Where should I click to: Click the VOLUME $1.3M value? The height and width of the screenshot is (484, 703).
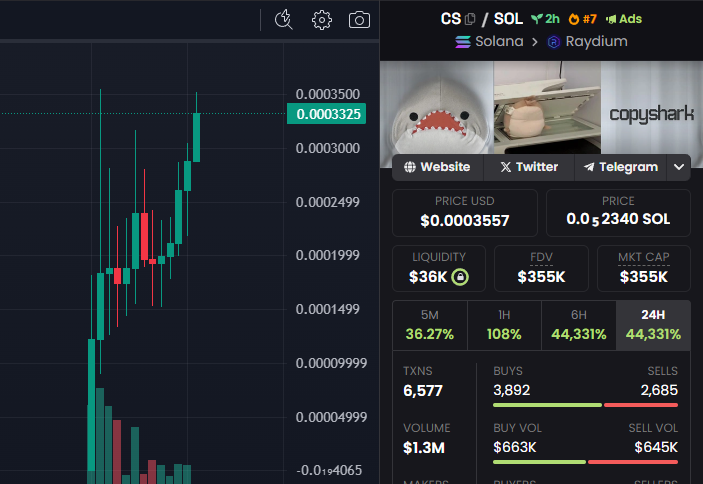click(x=424, y=448)
